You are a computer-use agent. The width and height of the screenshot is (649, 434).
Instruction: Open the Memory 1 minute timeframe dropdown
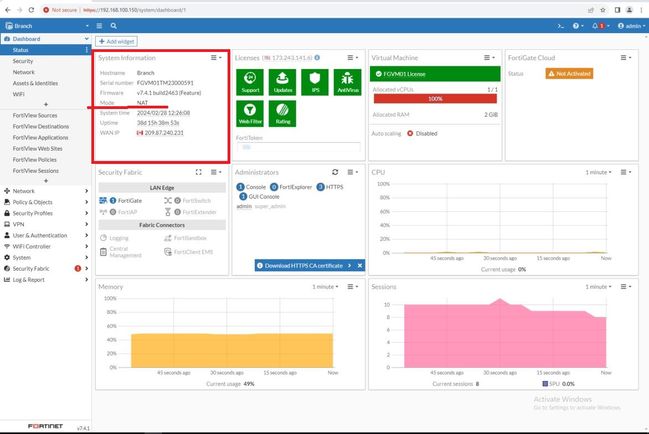[x=325, y=287]
